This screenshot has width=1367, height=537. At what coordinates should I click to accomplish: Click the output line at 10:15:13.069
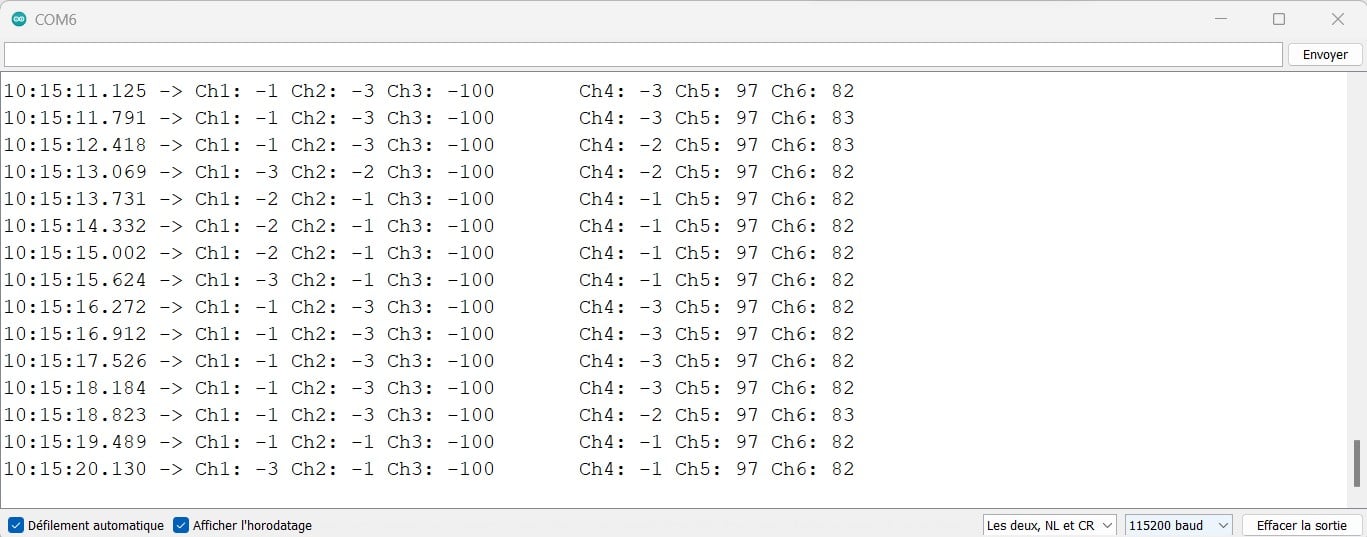428,172
